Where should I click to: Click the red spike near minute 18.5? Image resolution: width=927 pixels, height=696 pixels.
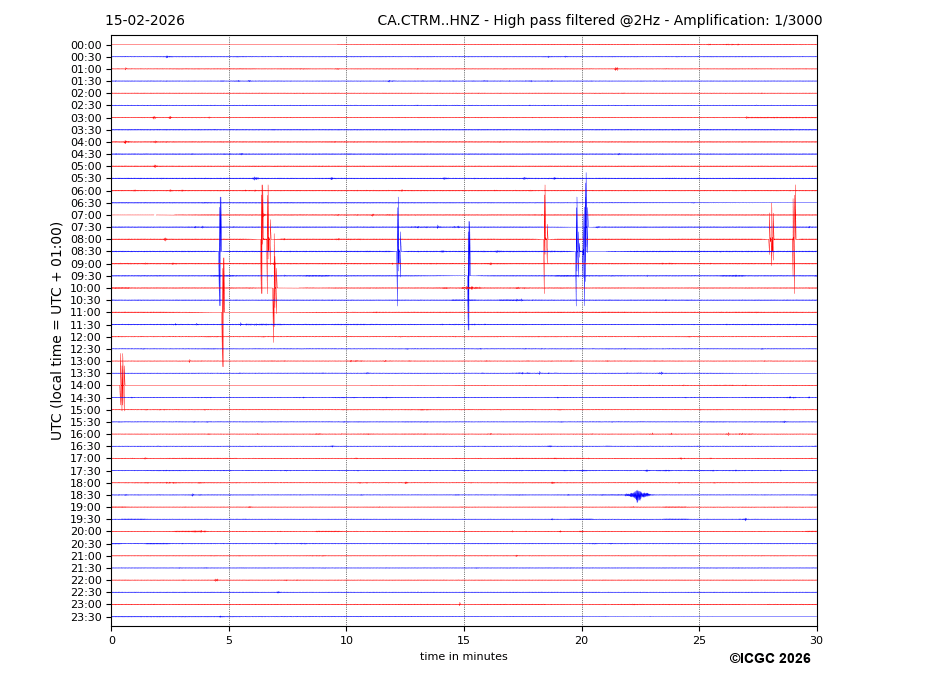coord(545,238)
